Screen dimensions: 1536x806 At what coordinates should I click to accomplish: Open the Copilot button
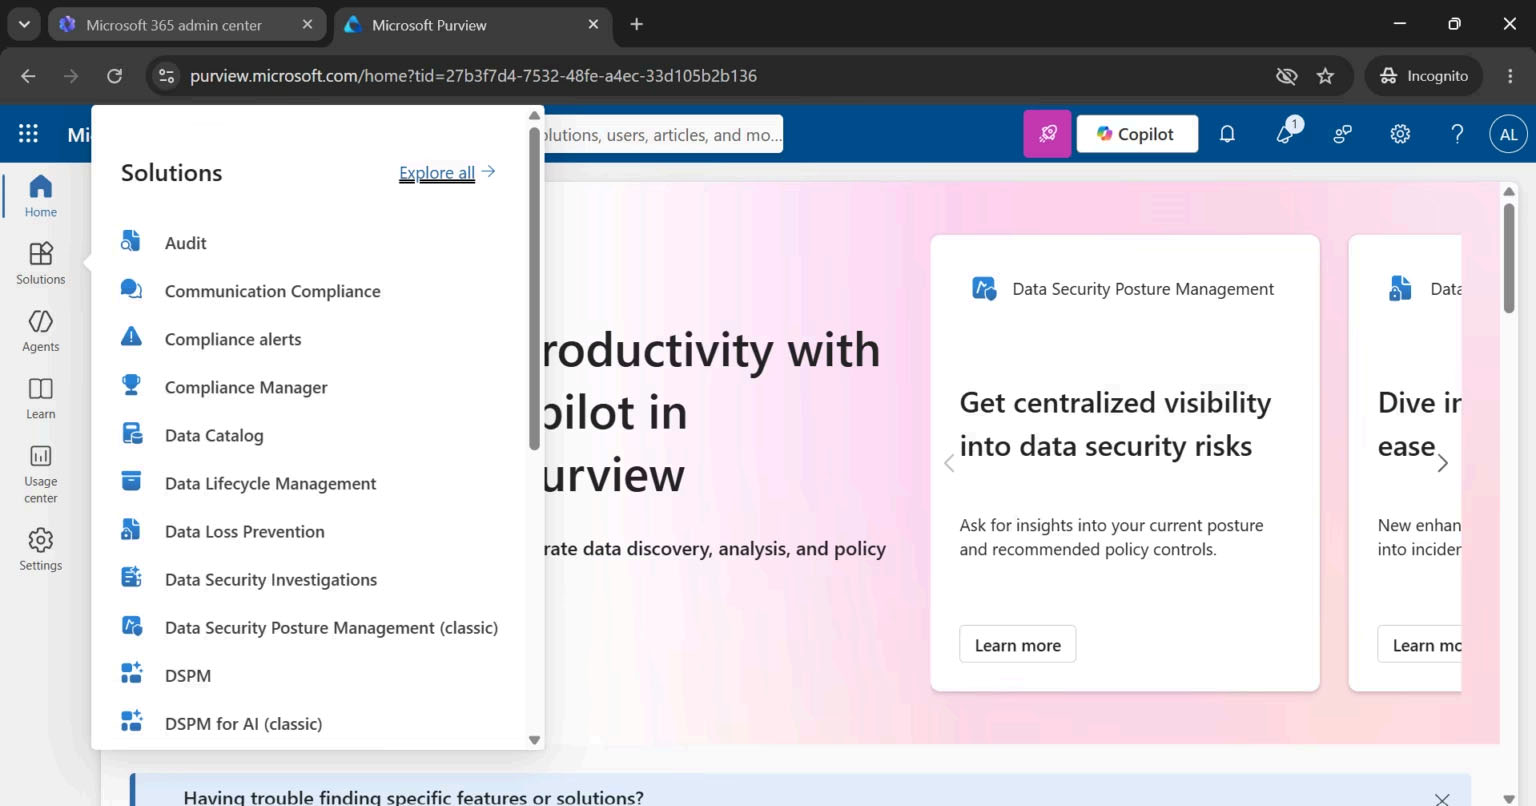[1137, 134]
